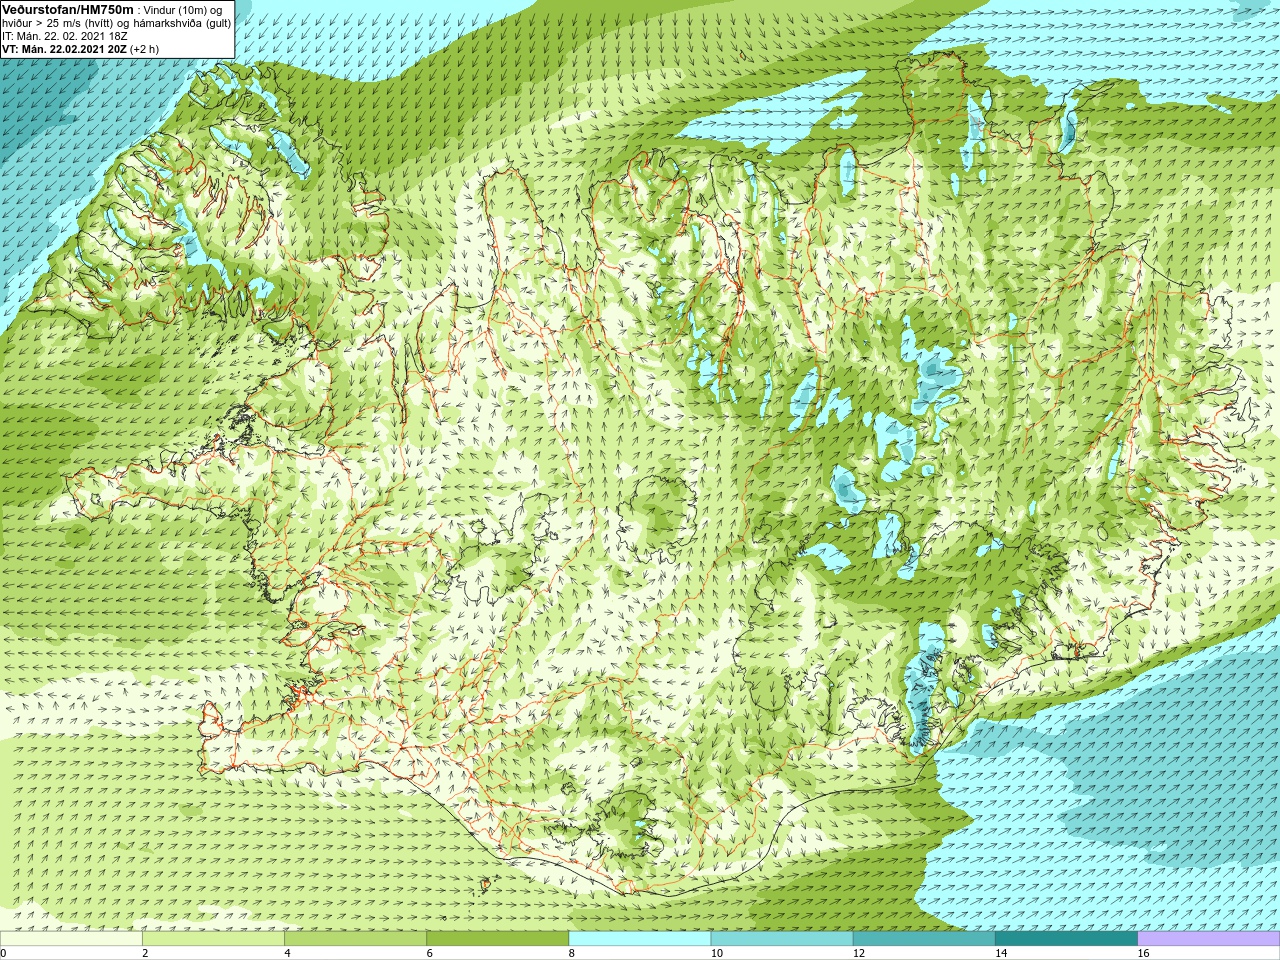Click the legend scale label '10'
Image resolution: width=1280 pixels, height=960 pixels.
tap(716, 953)
